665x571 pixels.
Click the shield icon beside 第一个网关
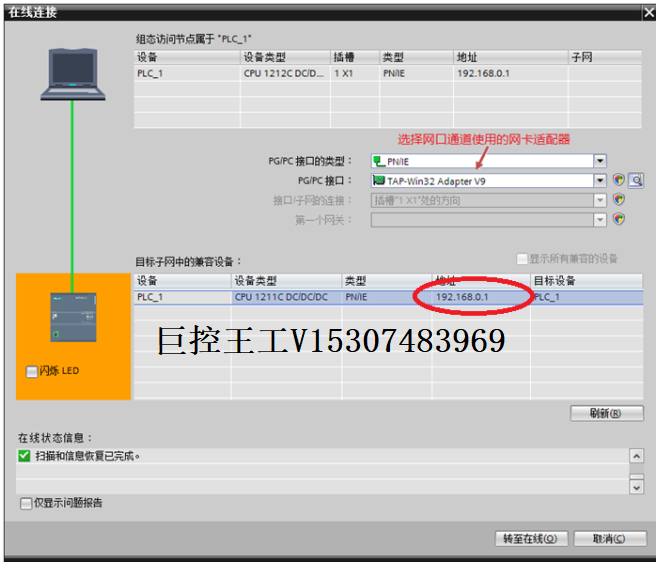coord(619,219)
